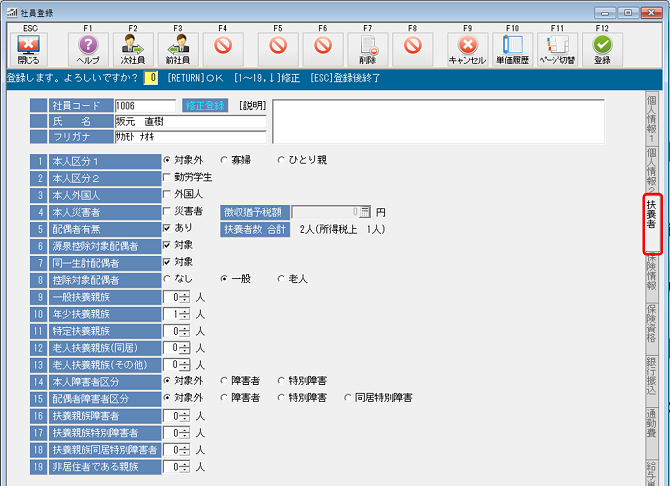This screenshot has width=670, height=486.
Task: Click the 削除 delete icon
Action: pos(368,46)
